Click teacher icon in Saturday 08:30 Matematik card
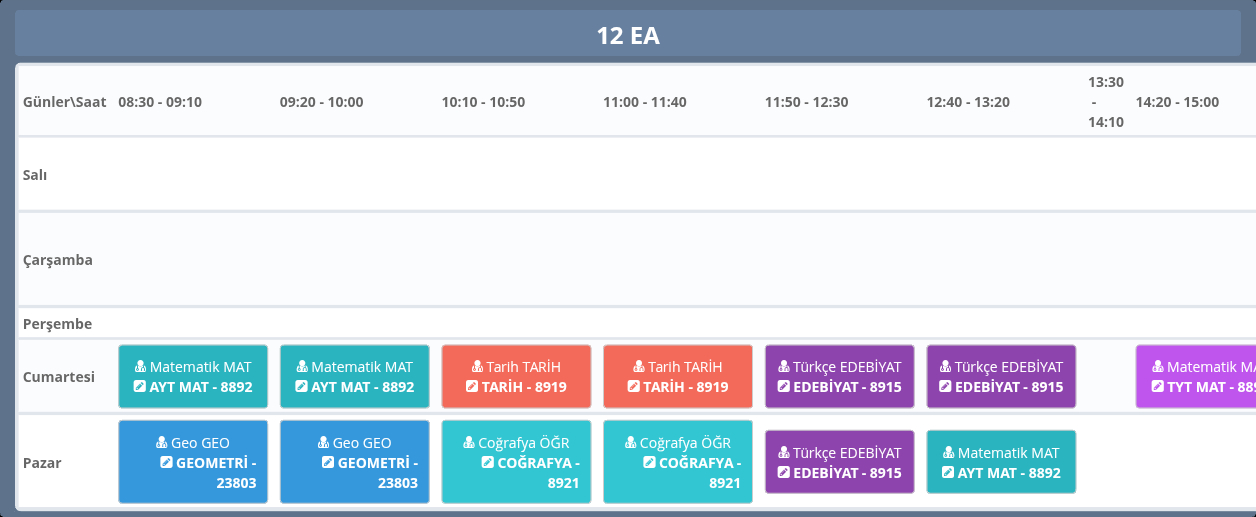The image size is (1256, 517). 140,367
